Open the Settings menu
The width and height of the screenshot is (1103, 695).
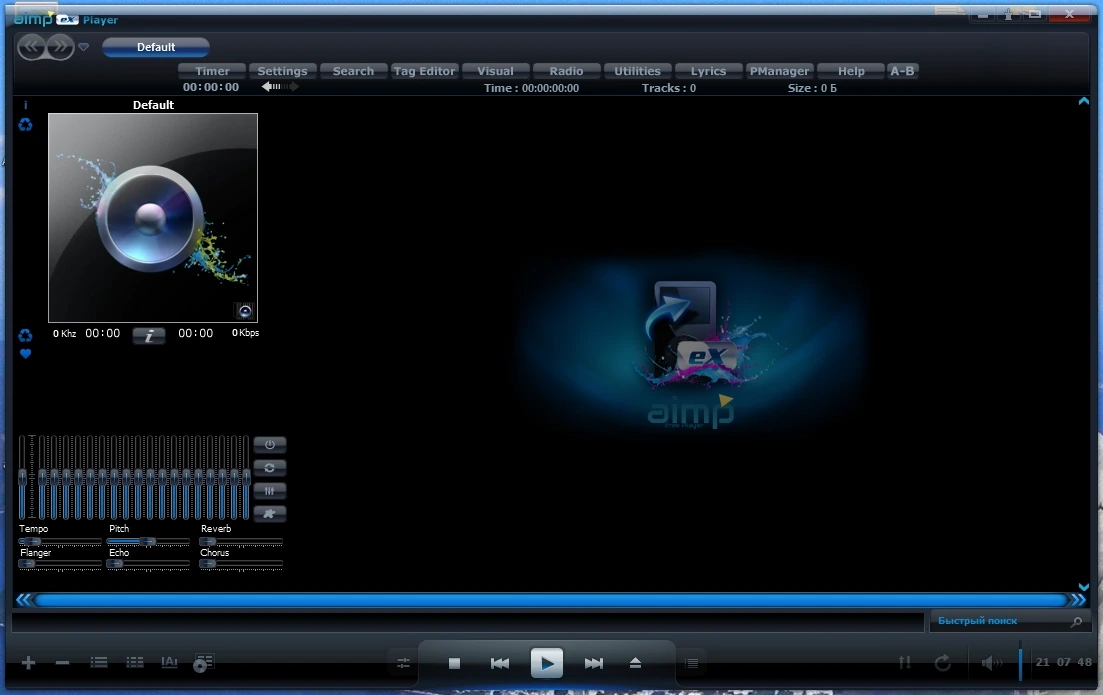(x=282, y=71)
